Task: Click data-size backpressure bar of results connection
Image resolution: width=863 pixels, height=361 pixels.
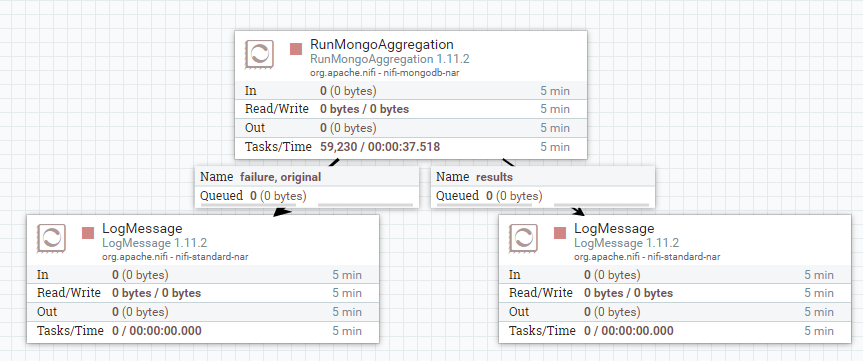Action: point(601,205)
